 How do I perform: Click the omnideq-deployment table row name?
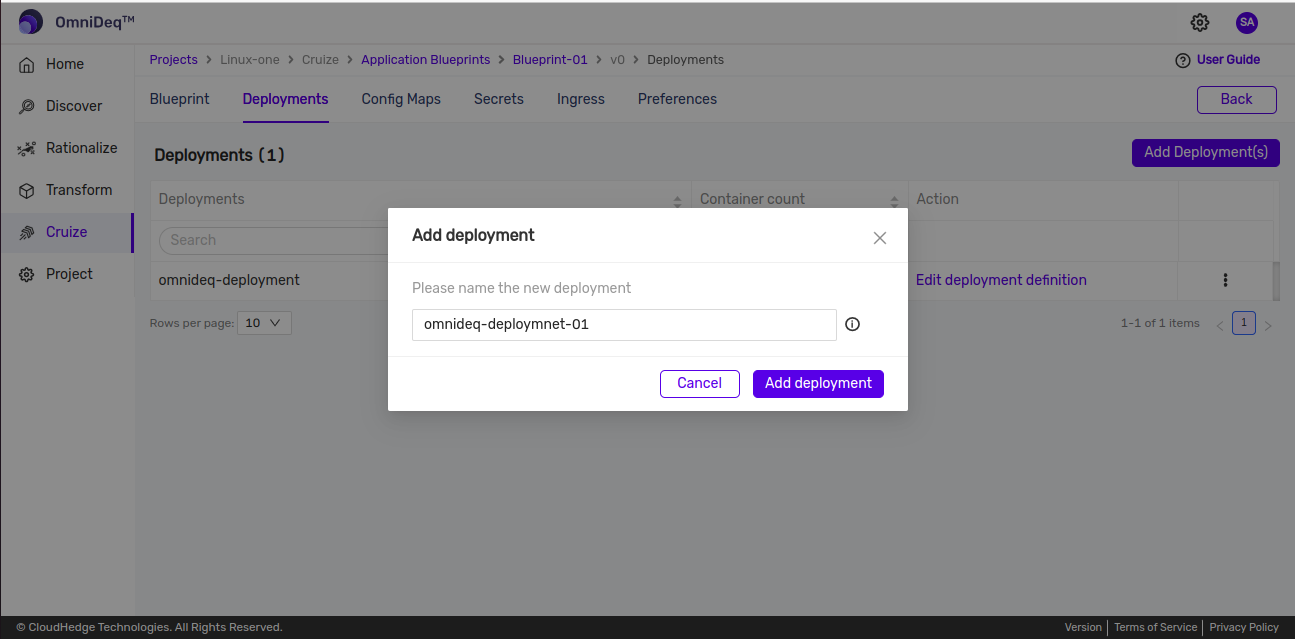click(x=229, y=280)
